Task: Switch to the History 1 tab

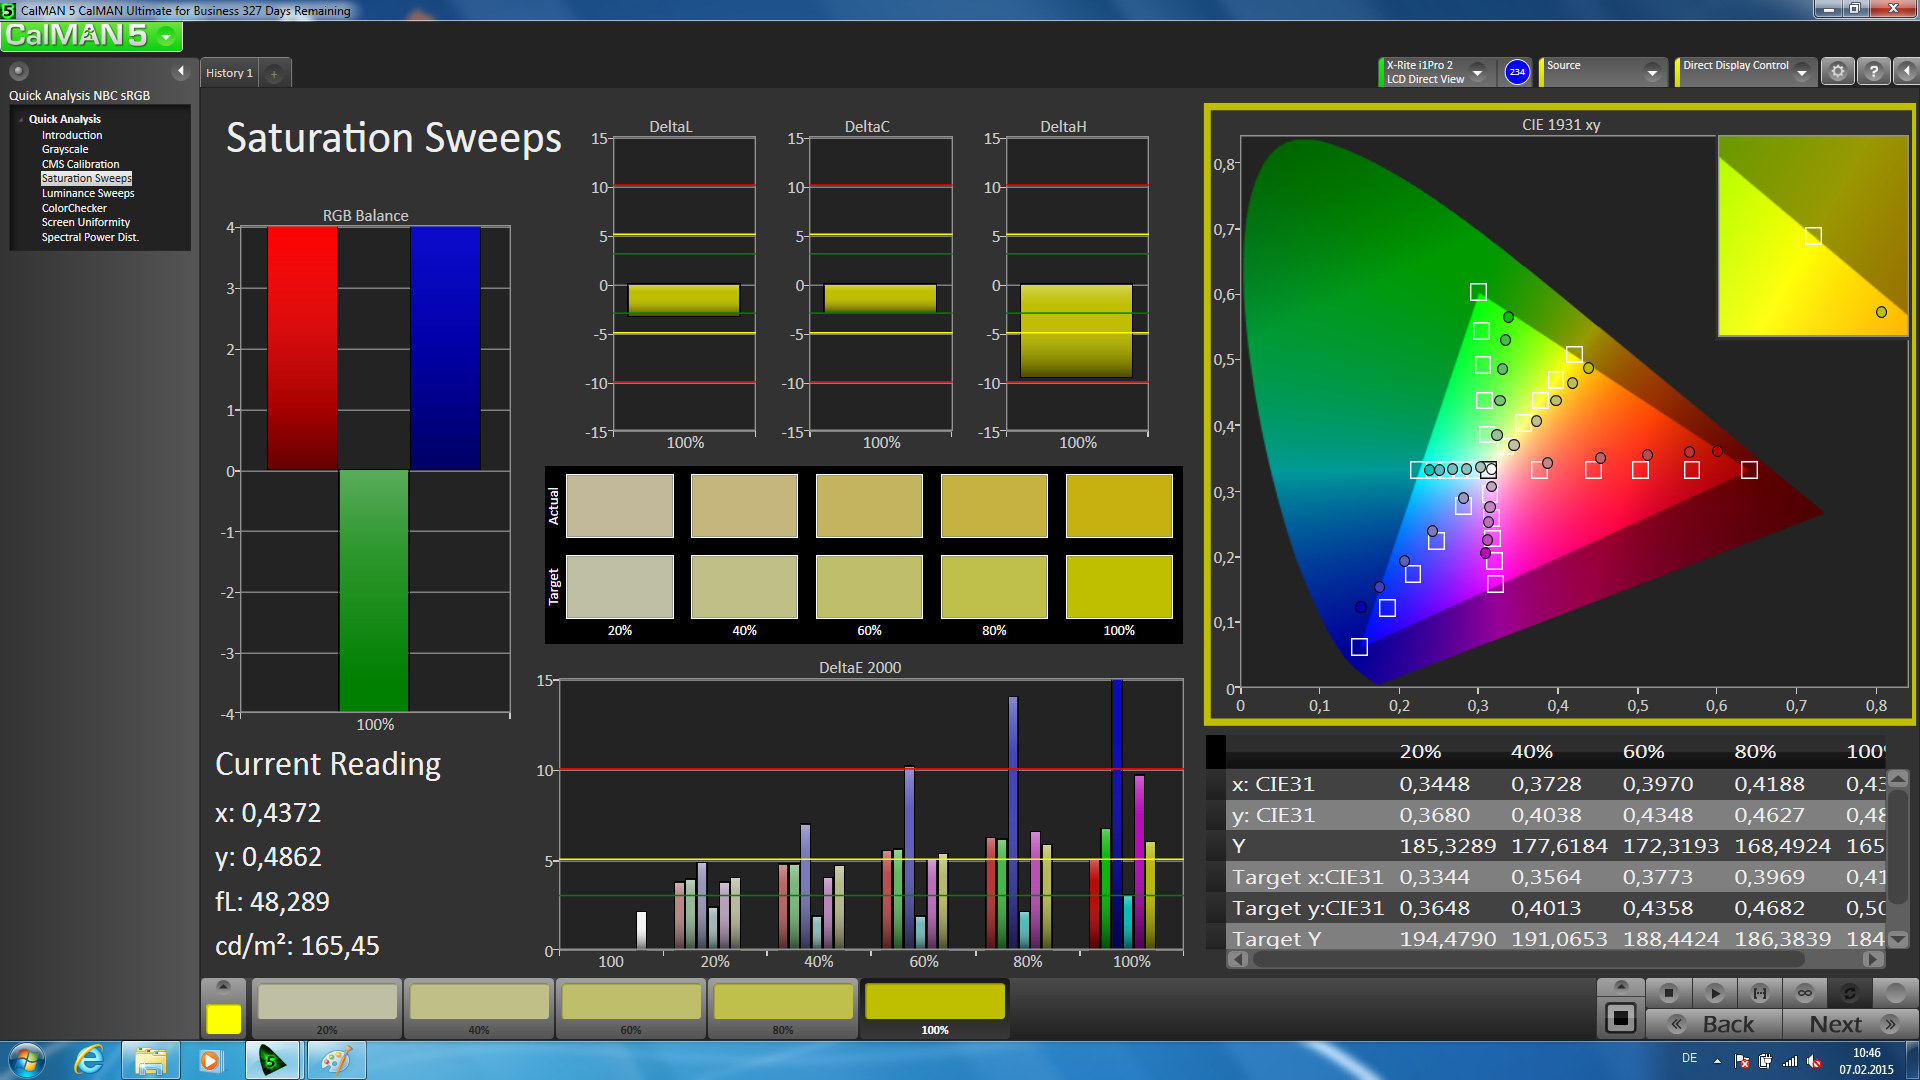Action: click(229, 73)
